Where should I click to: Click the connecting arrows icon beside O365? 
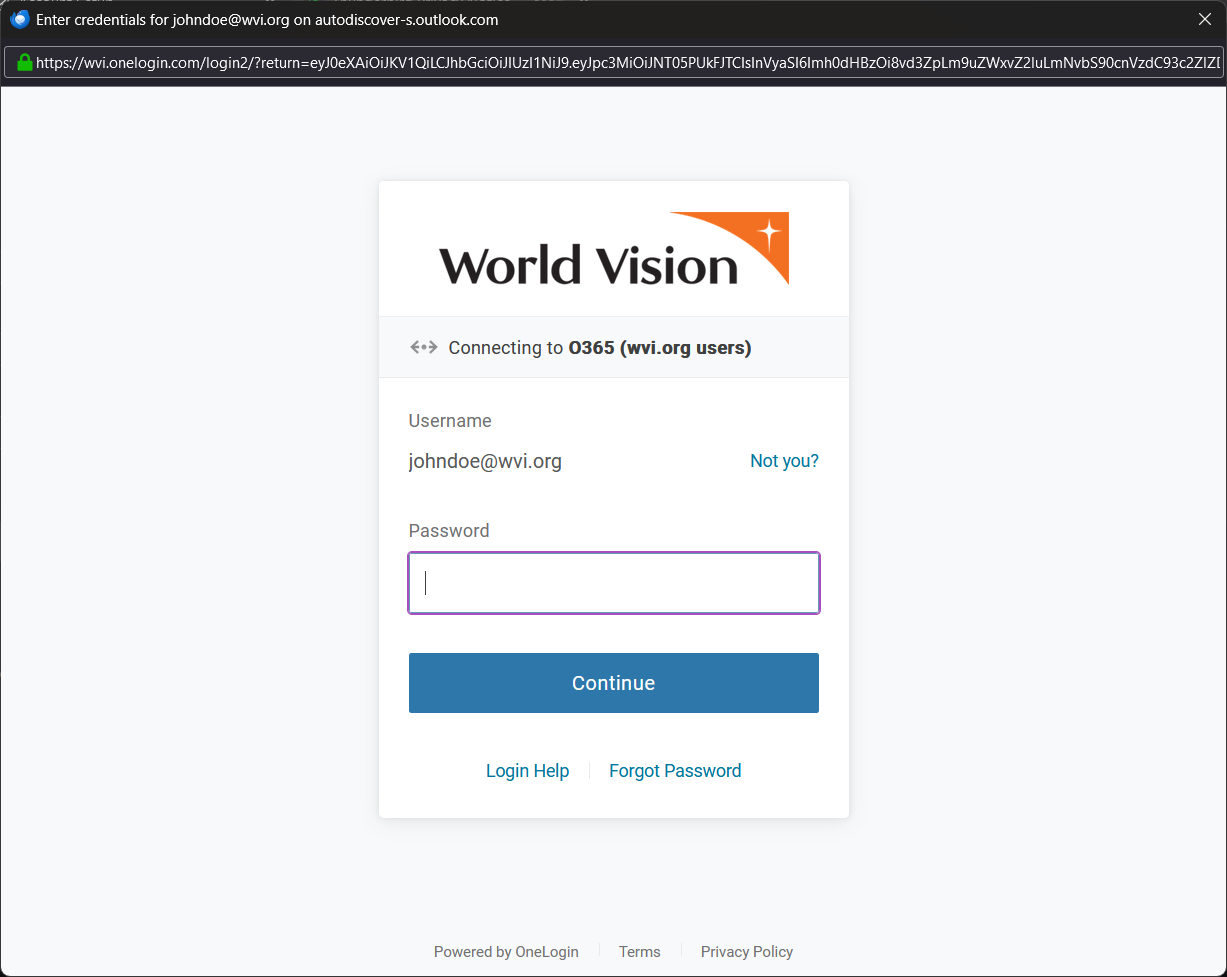point(424,348)
